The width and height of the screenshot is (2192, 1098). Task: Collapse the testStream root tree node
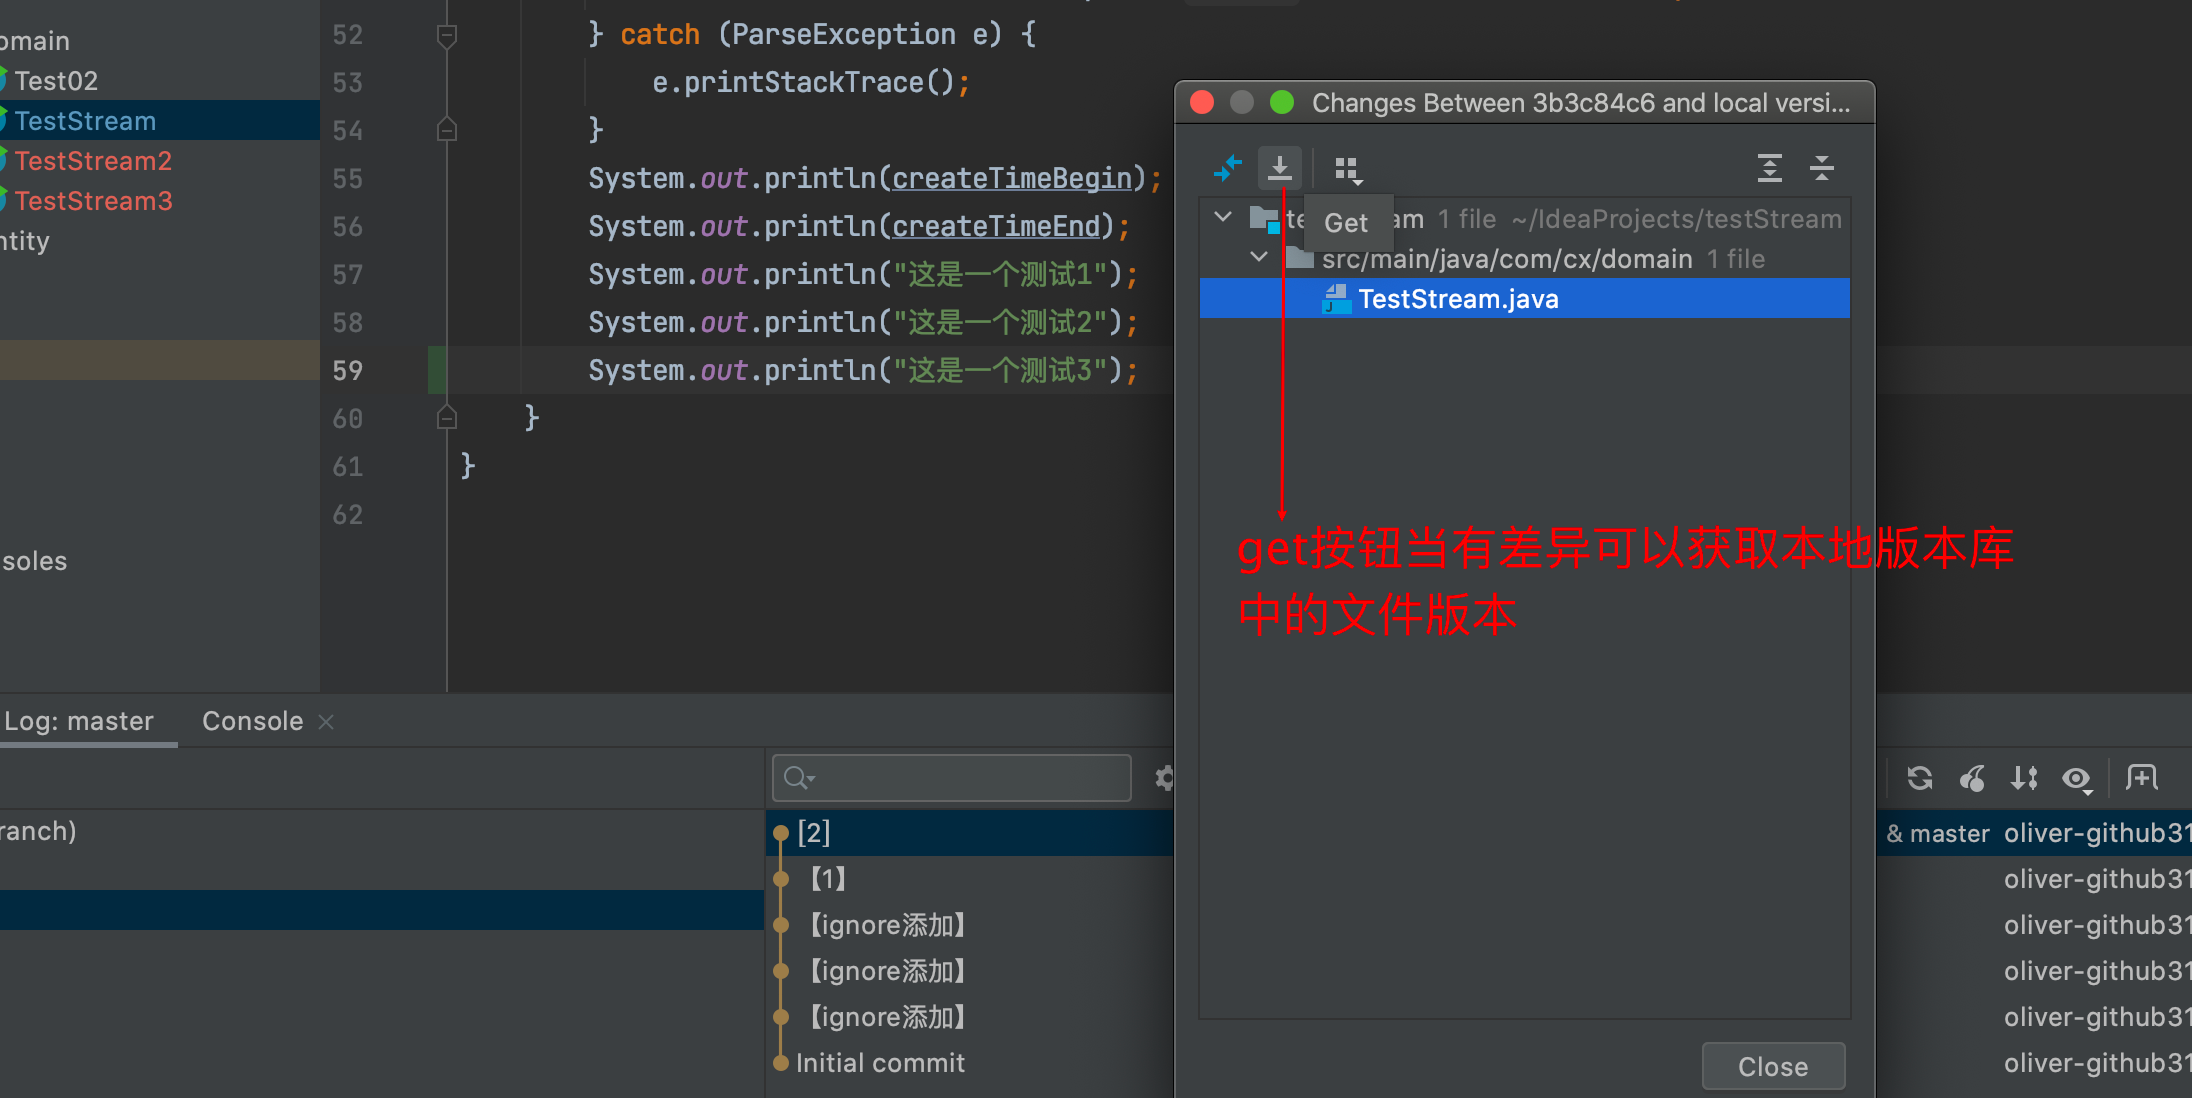(1222, 217)
